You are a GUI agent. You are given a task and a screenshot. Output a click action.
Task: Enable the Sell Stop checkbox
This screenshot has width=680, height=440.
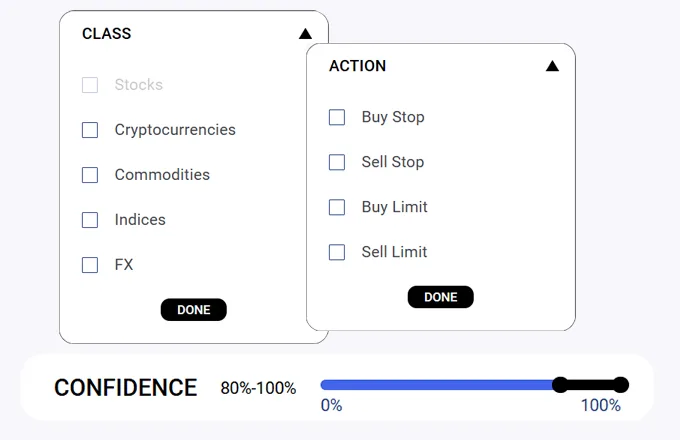pos(337,162)
